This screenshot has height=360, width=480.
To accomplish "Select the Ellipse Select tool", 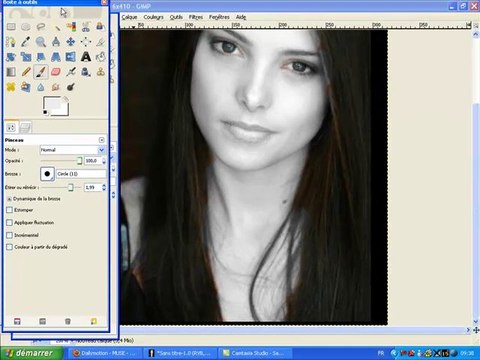I will [26, 27].
